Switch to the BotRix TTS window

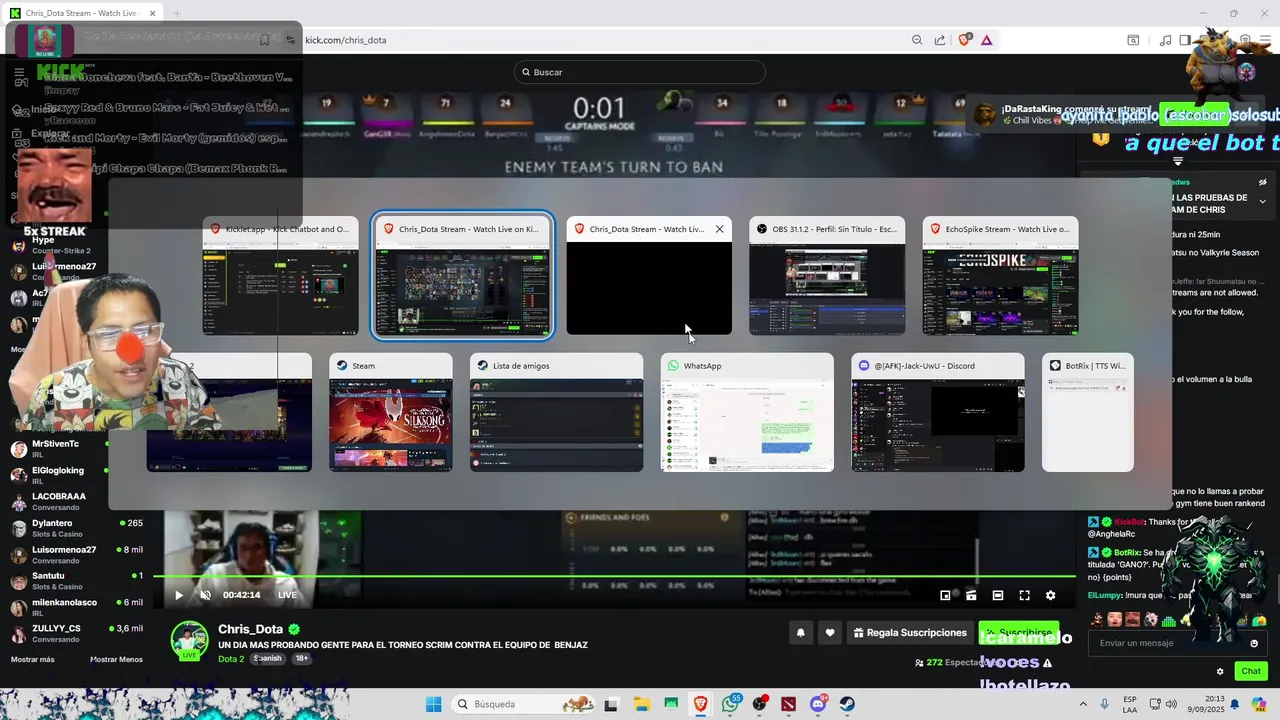pos(1088,412)
